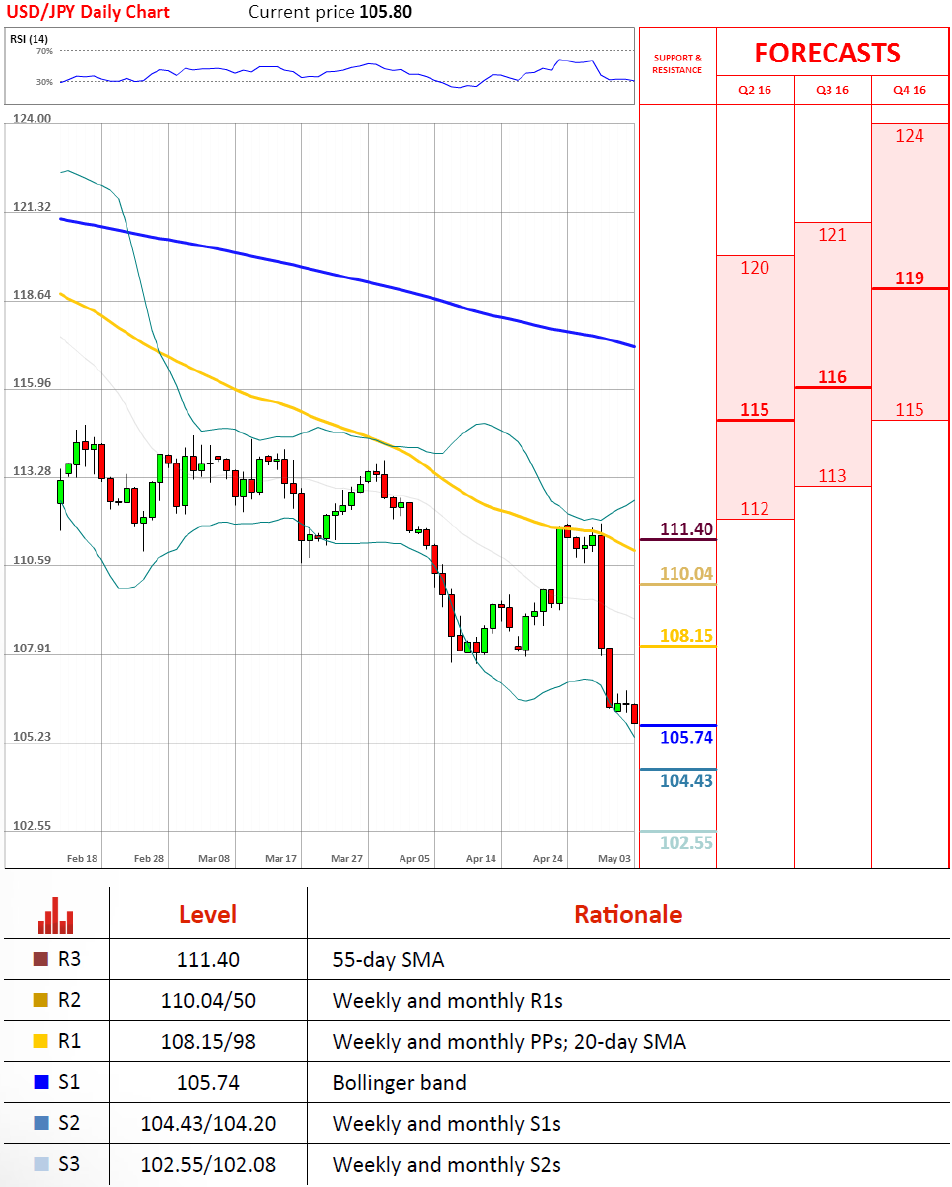The image size is (952, 1187).
Task: Select the S3 light blue swatch
Action: (42, 1164)
